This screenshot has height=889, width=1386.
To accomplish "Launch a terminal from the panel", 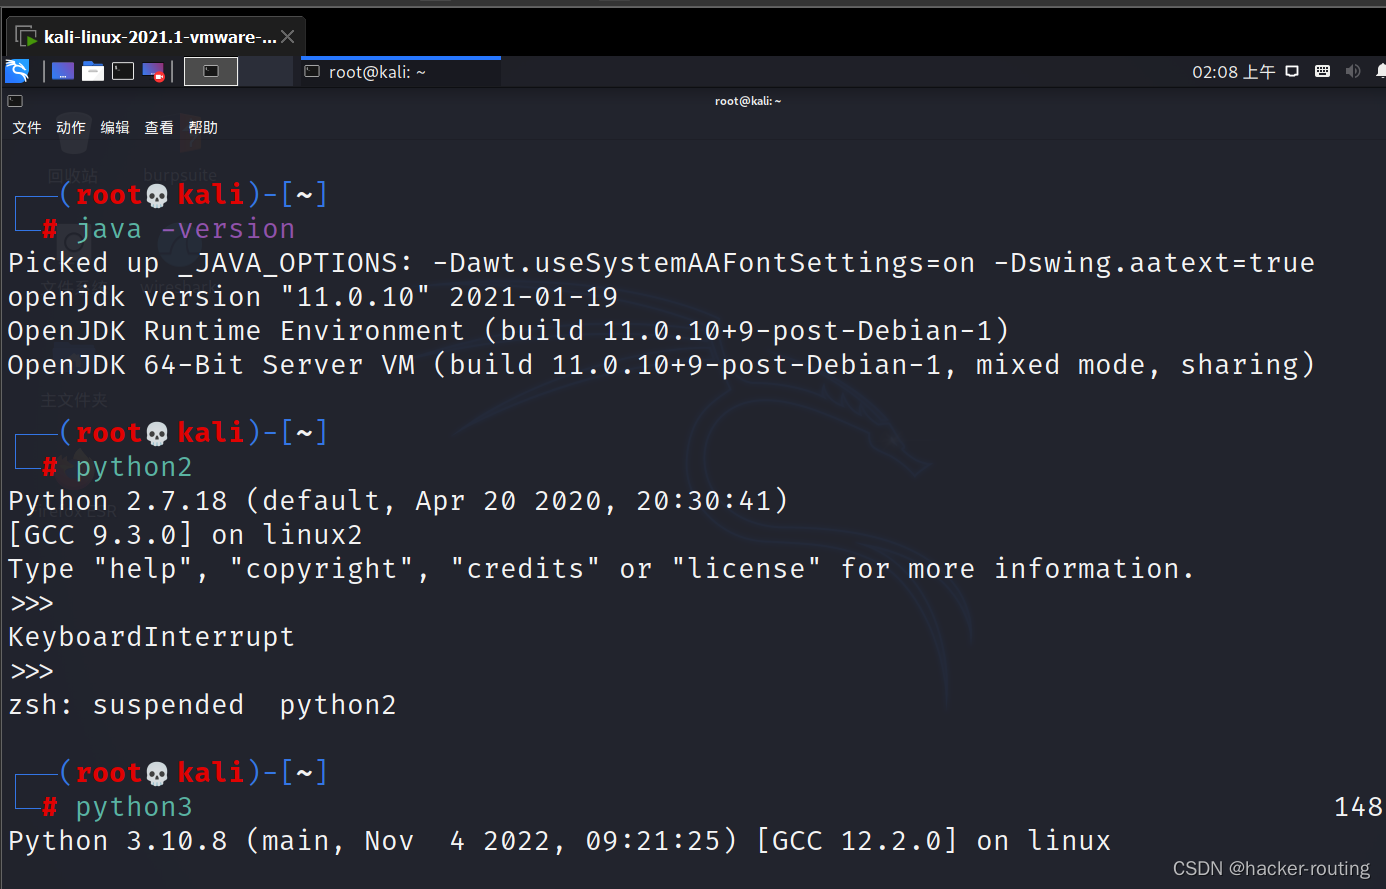I will point(122,70).
